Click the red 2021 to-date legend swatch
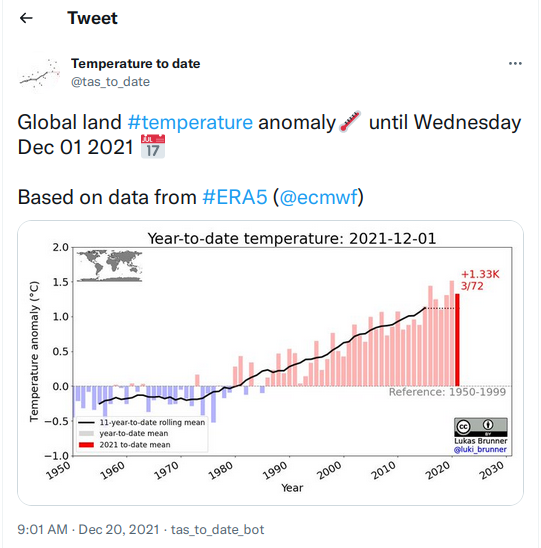The height and width of the screenshot is (548, 541). [x=86, y=445]
